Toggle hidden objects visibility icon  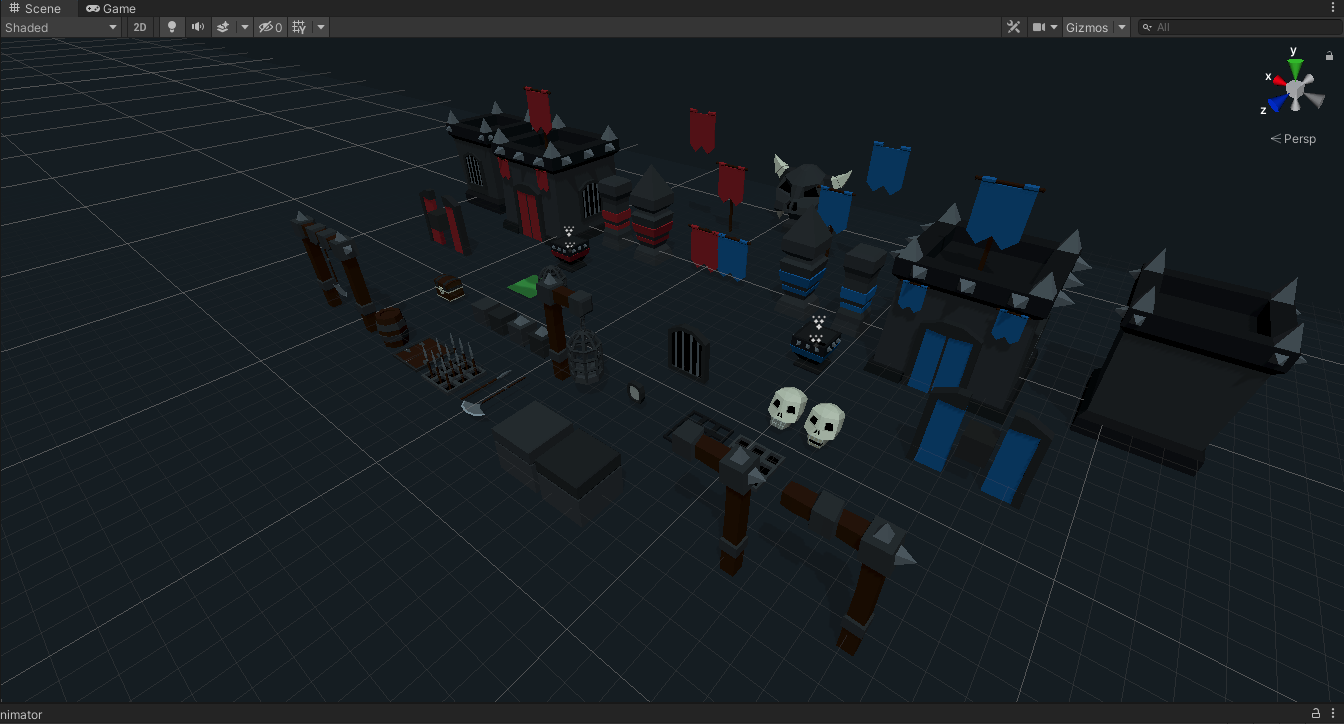tap(270, 27)
